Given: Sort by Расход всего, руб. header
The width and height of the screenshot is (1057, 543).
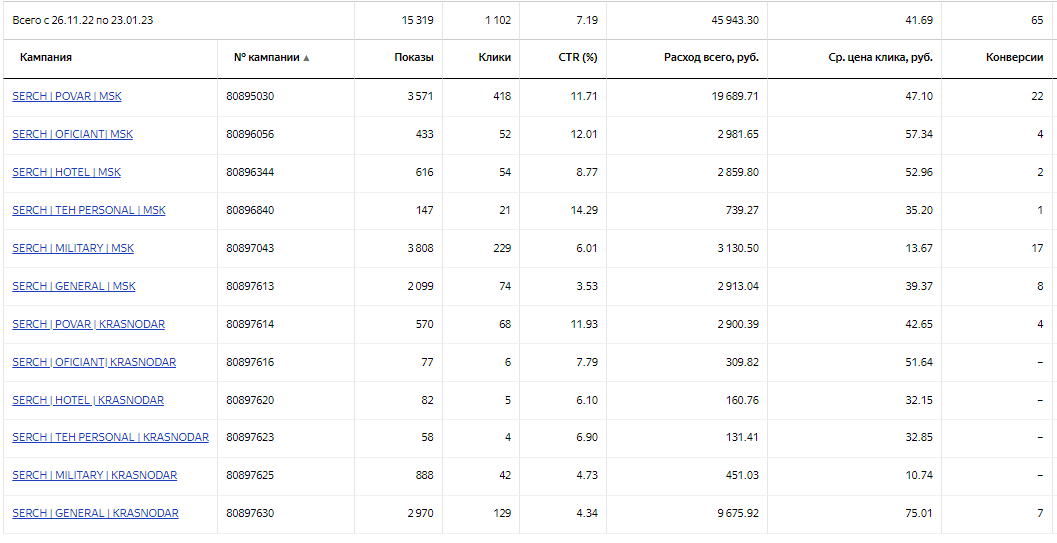Looking at the screenshot, I should pos(711,58).
